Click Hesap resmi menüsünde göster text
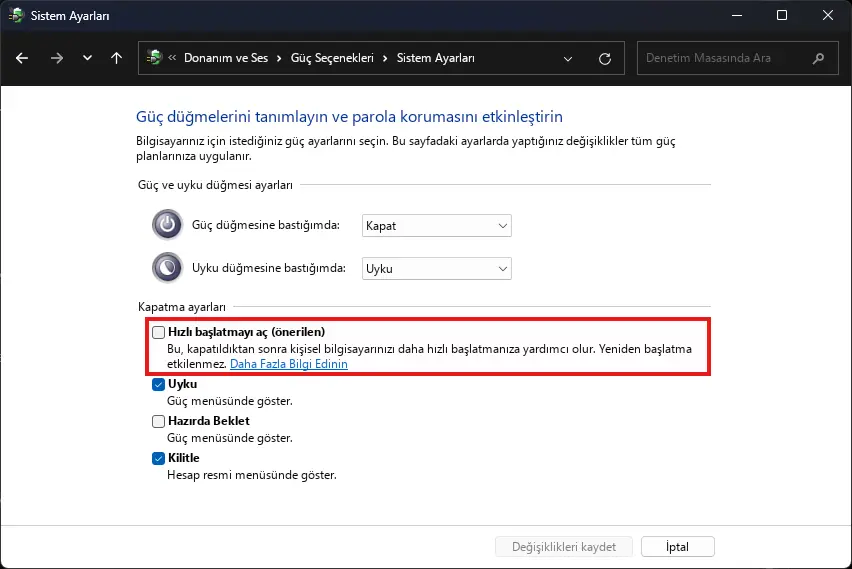852x569 pixels. pyautogui.click(x=252, y=475)
